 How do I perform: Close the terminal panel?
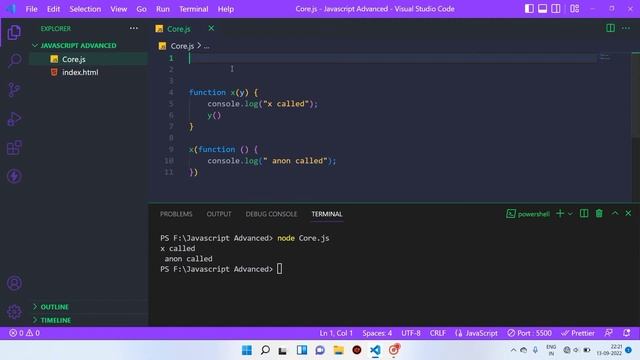[628, 213]
